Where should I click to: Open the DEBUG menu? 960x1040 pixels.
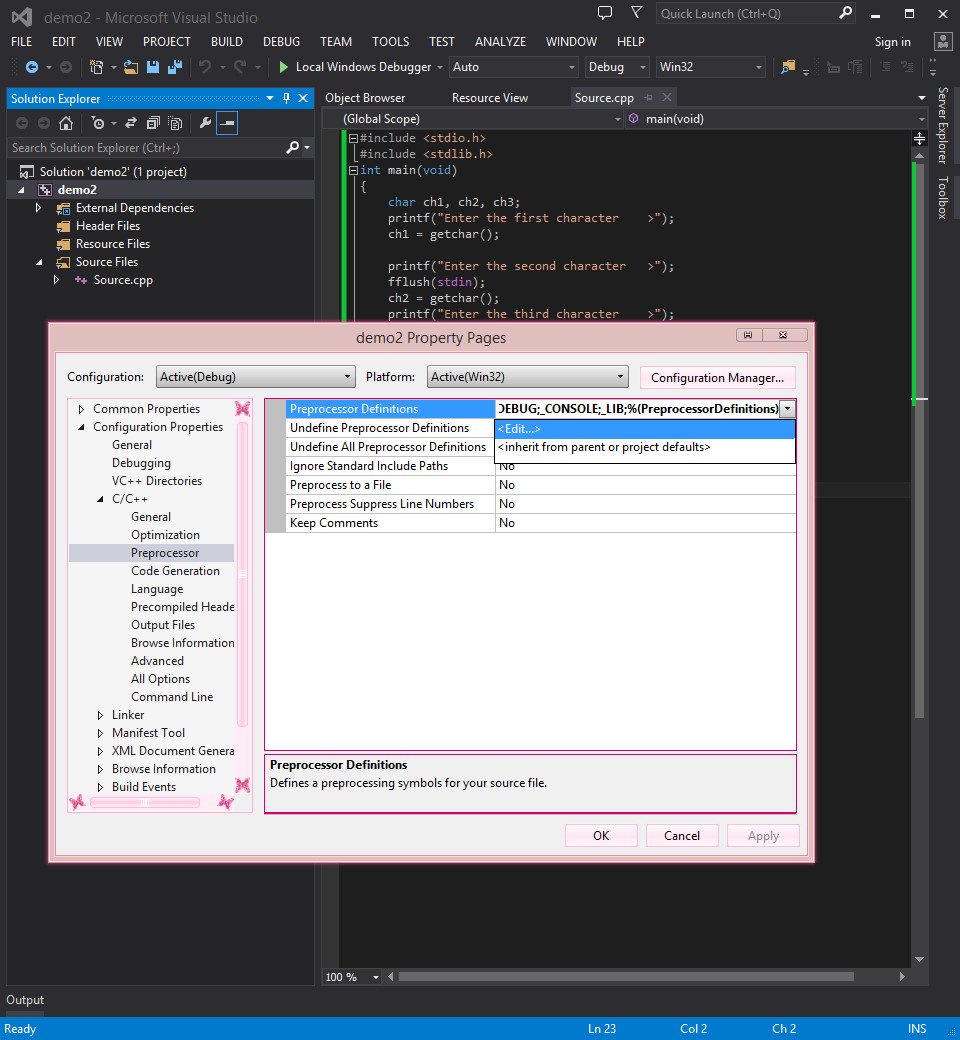click(281, 41)
